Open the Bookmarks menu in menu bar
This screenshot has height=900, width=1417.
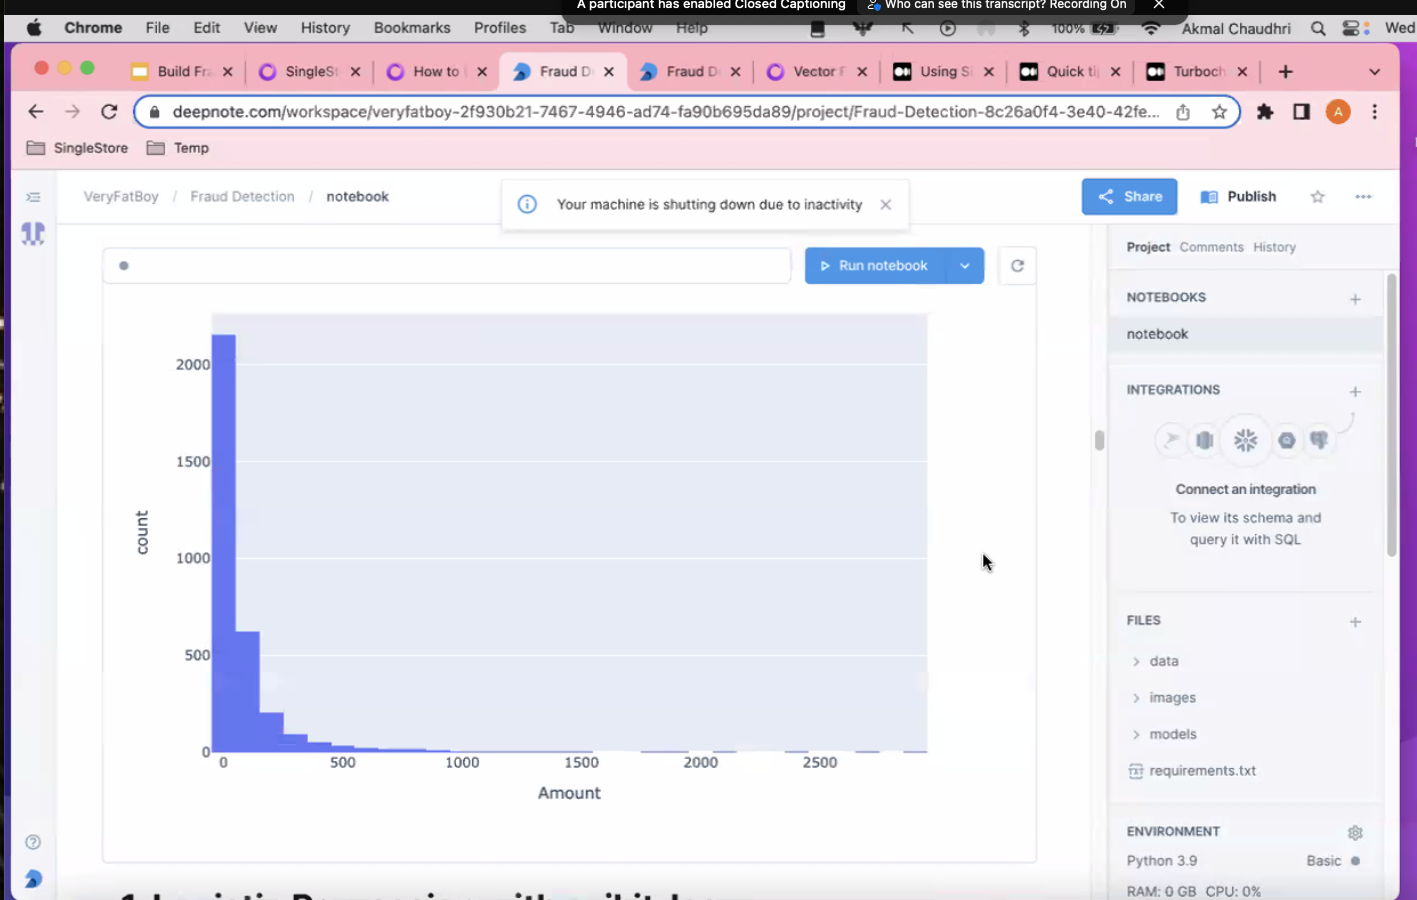[x=412, y=28]
